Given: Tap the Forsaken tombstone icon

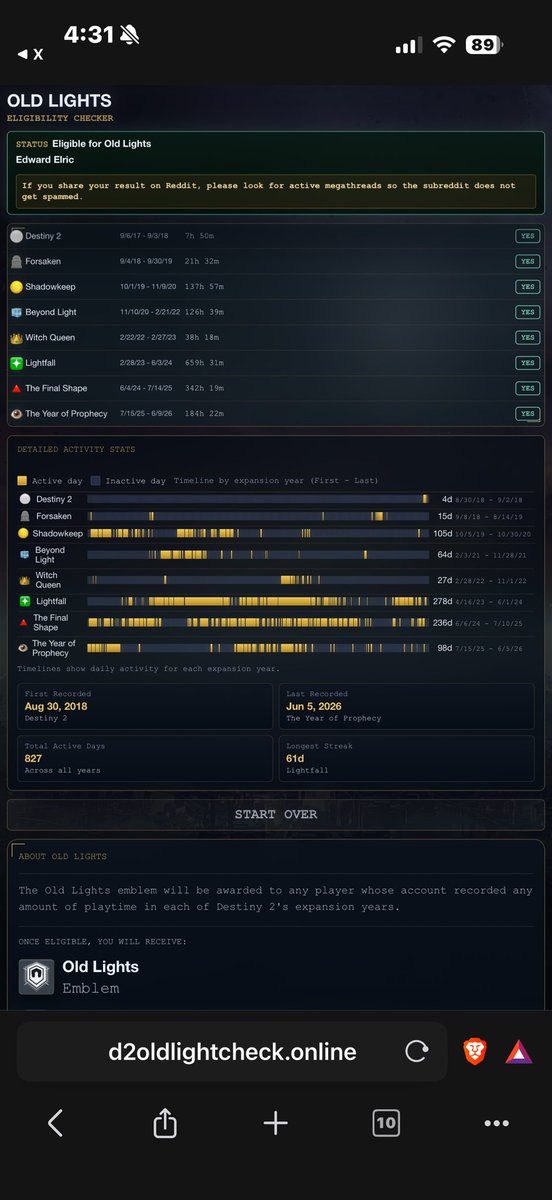Looking at the screenshot, I should pos(16,261).
